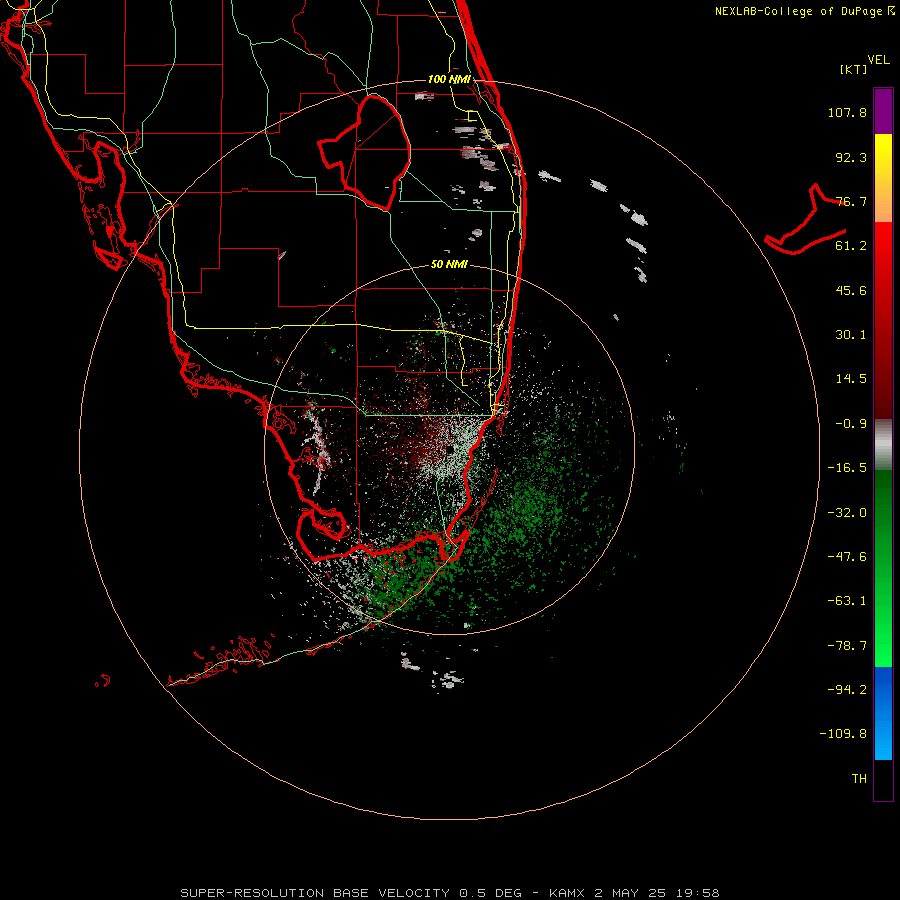This screenshot has height=900, width=900.
Task: Select the -78.7 scale value
Action: point(847,646)
